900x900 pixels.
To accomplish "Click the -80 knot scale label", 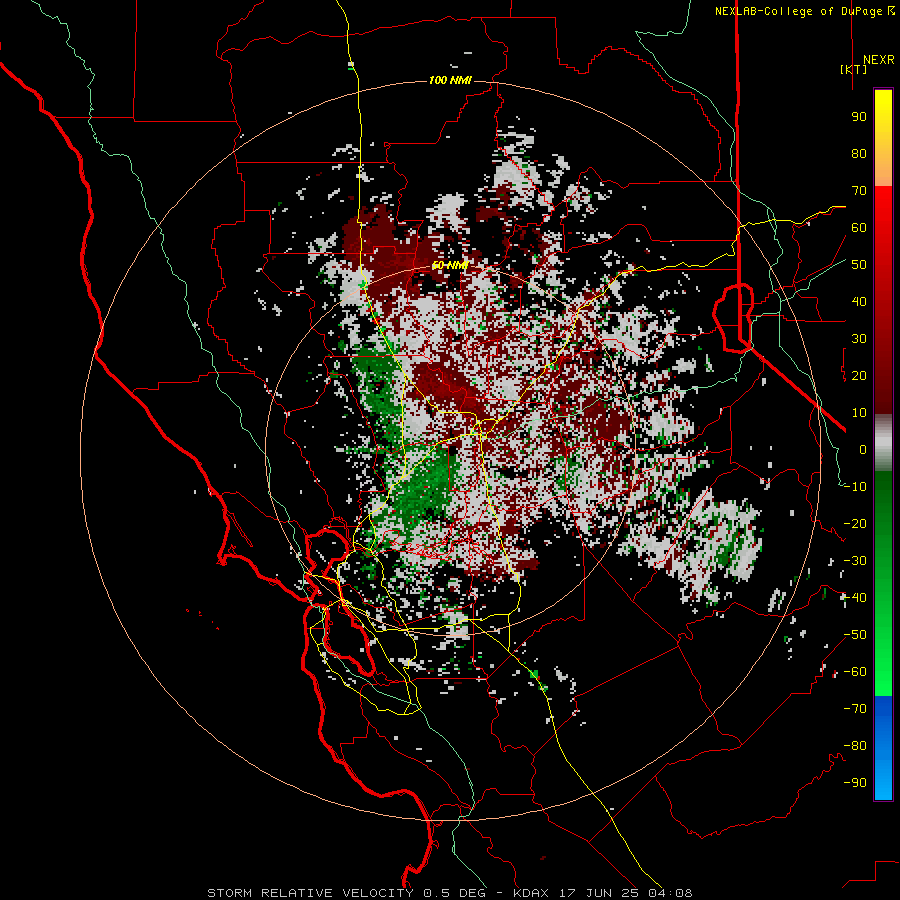I will (855, 746).
